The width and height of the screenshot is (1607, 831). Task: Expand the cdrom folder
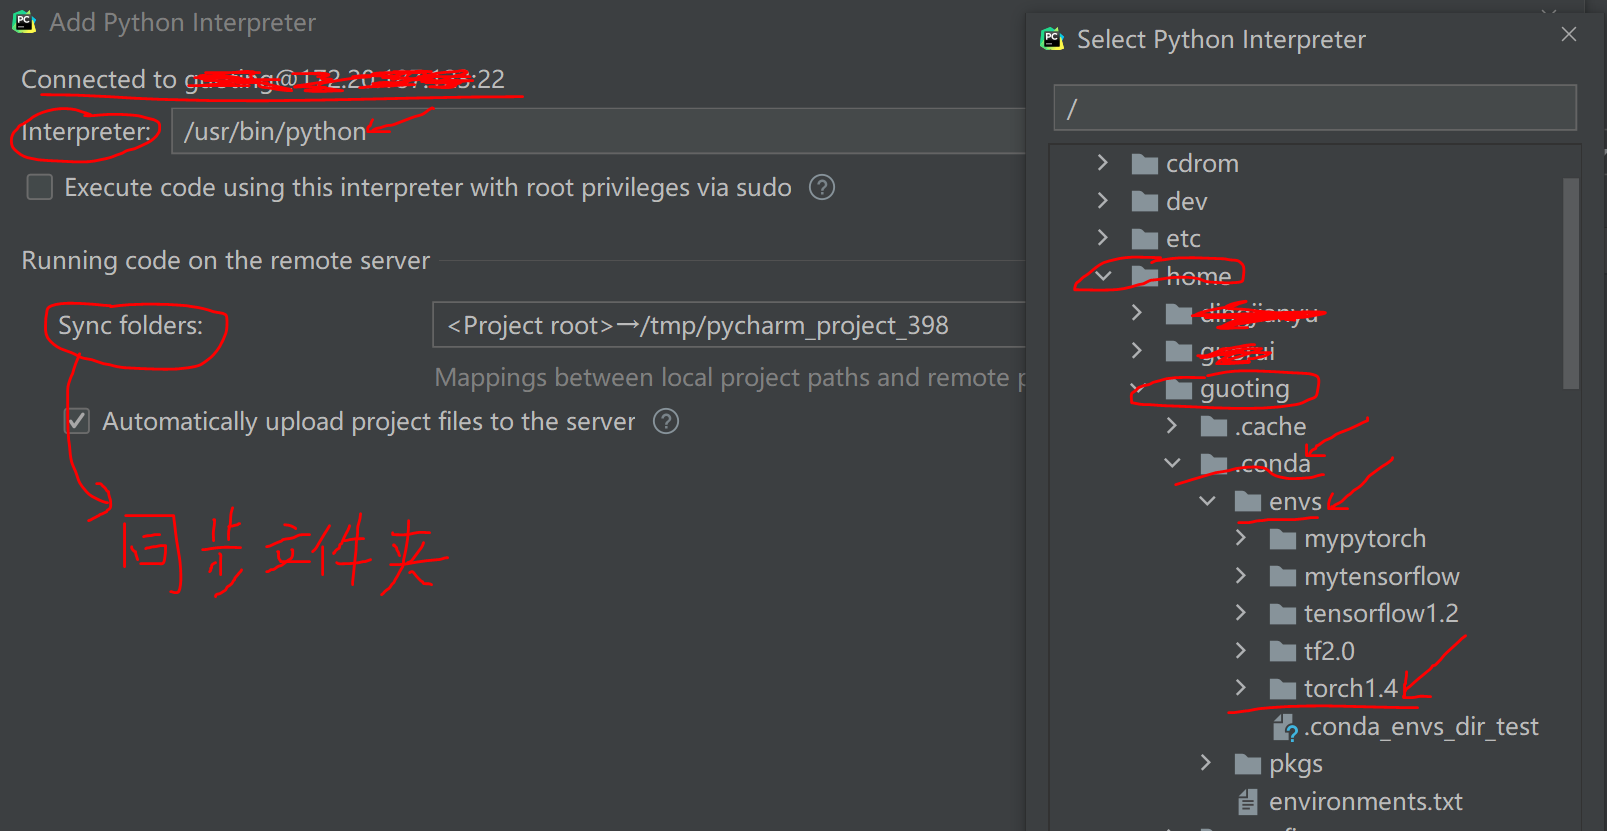(x=1103, y=162)
